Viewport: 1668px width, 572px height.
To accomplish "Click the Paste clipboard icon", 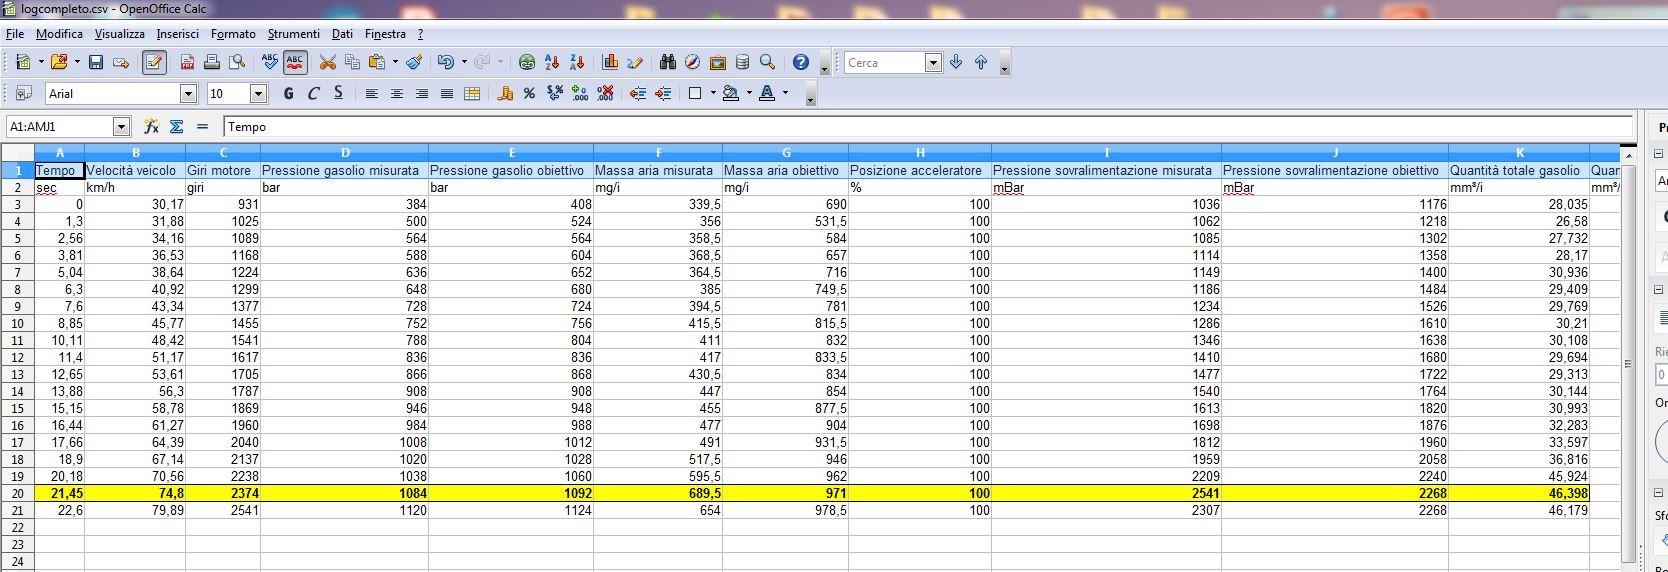I will point(377,62).
